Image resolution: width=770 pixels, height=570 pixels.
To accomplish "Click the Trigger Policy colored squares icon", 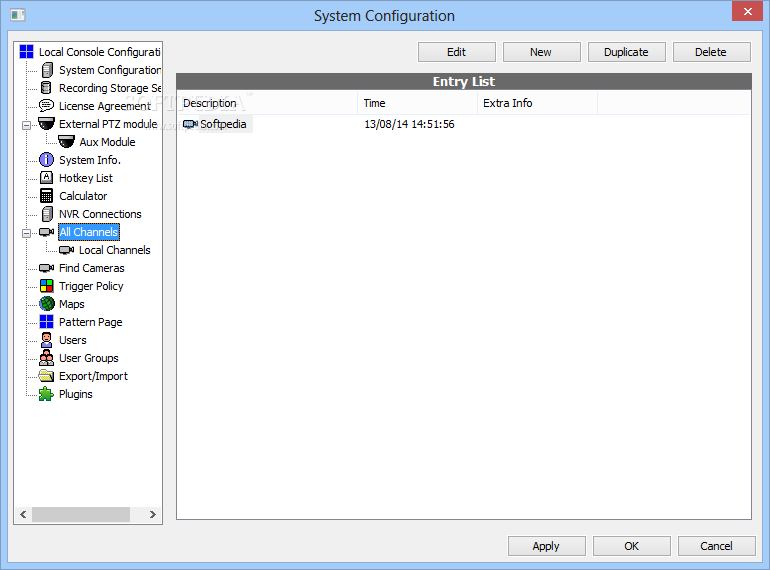I will (46, 286).
